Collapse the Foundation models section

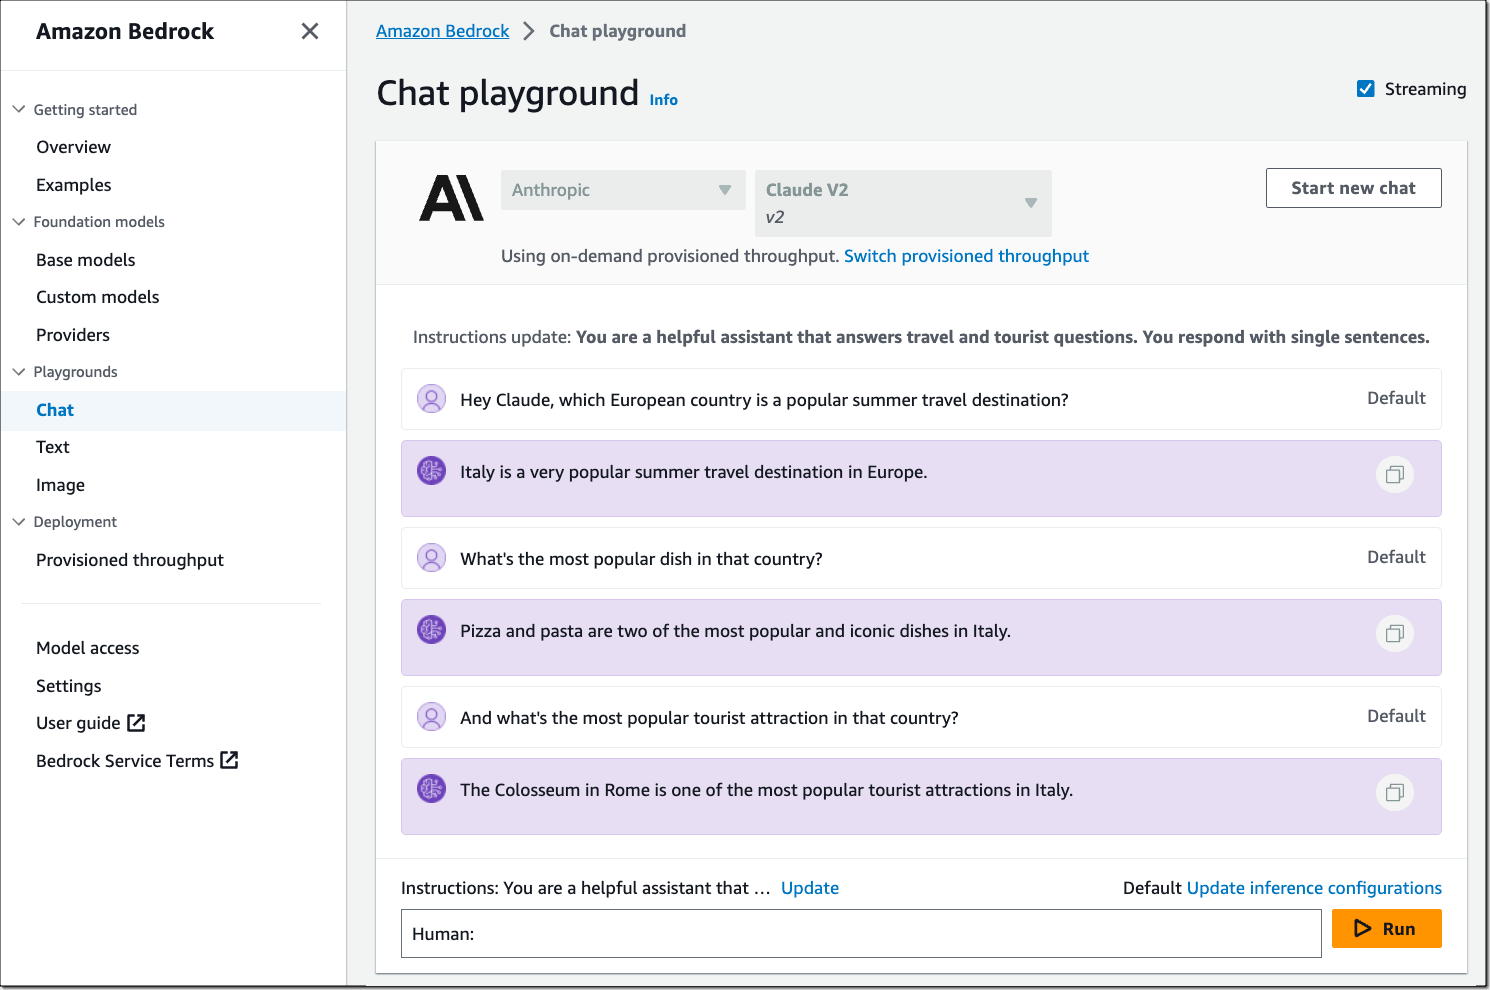click(19, 221)
